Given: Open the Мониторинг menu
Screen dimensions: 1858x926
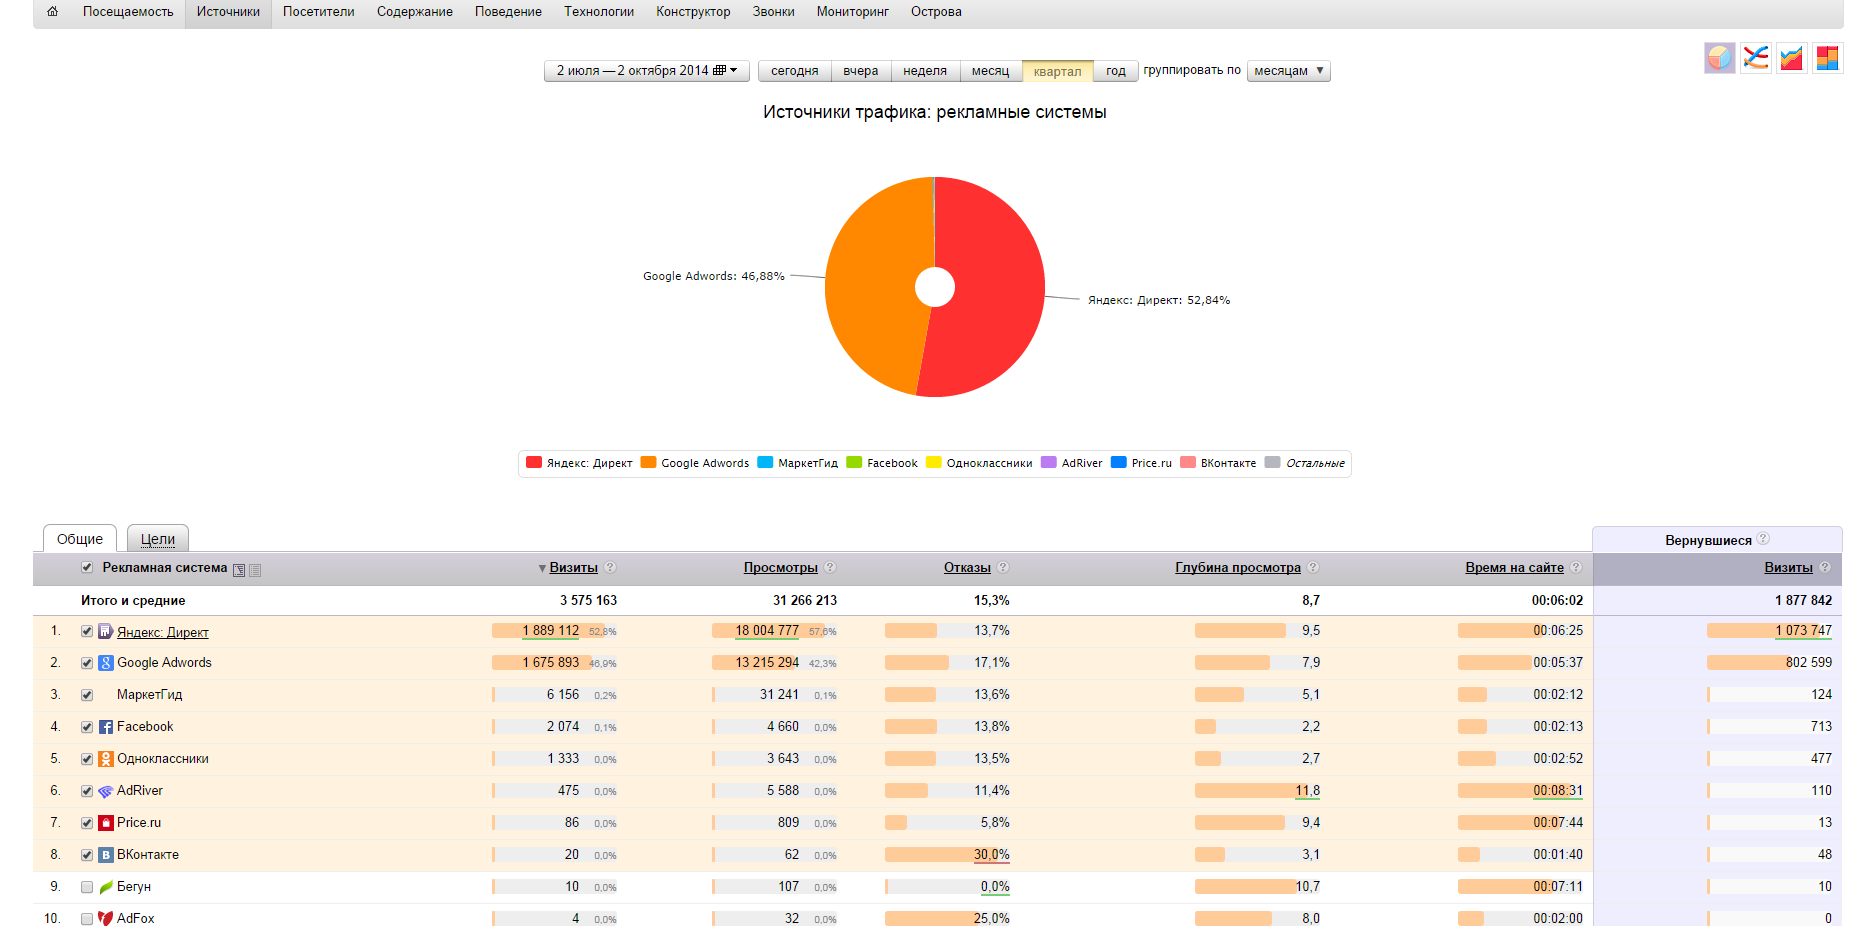Looking at the screenshot, I should point(852,12).
